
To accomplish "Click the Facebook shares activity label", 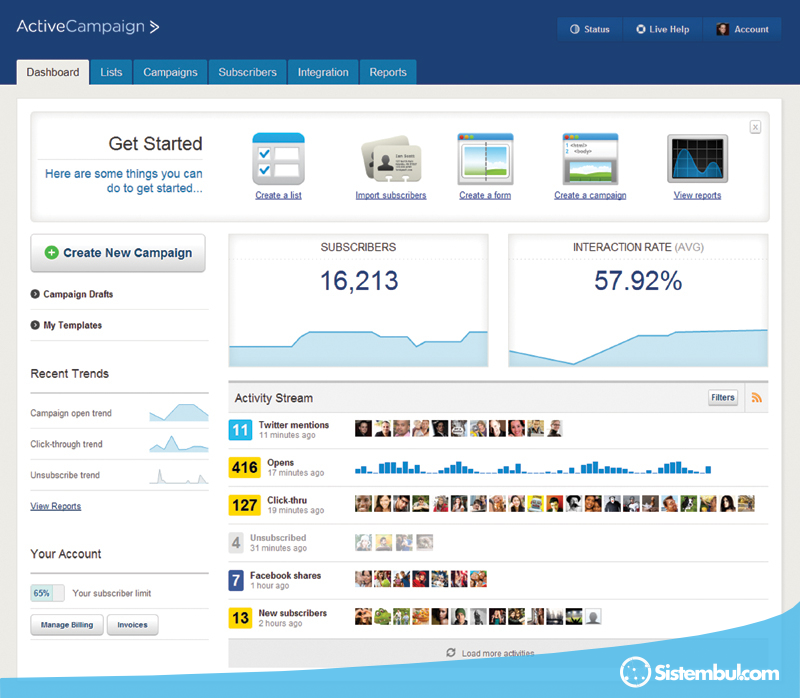I will pyautogui.click(x=286, y=576).
